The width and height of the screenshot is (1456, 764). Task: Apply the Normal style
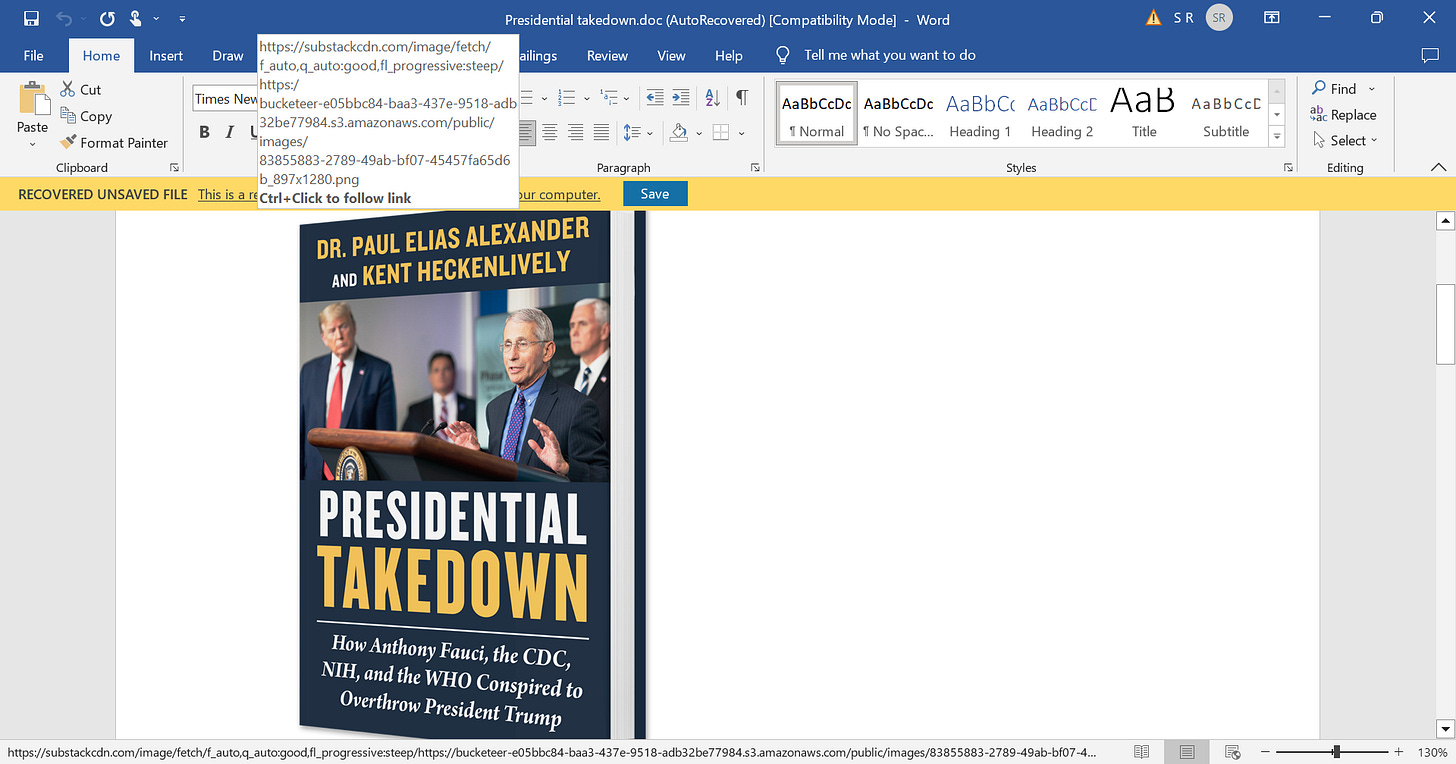click(816, 114)
